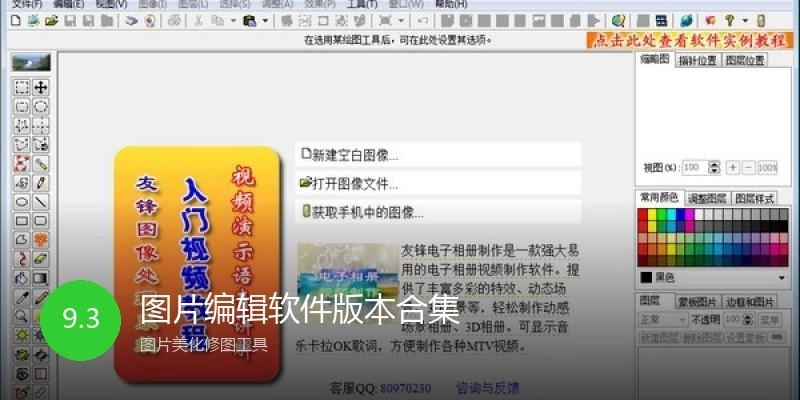This screenshot has width=800, height=400.
Task: Select the eraser tool in tool palette
Action: 41,259
